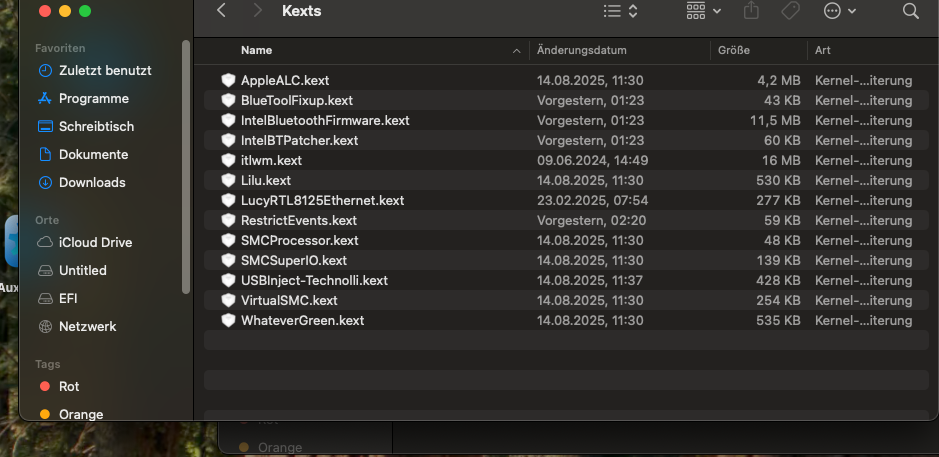Screen dimensions: 939x457
Task: Open the group-by grid dropdown
Action: [704, 11]
